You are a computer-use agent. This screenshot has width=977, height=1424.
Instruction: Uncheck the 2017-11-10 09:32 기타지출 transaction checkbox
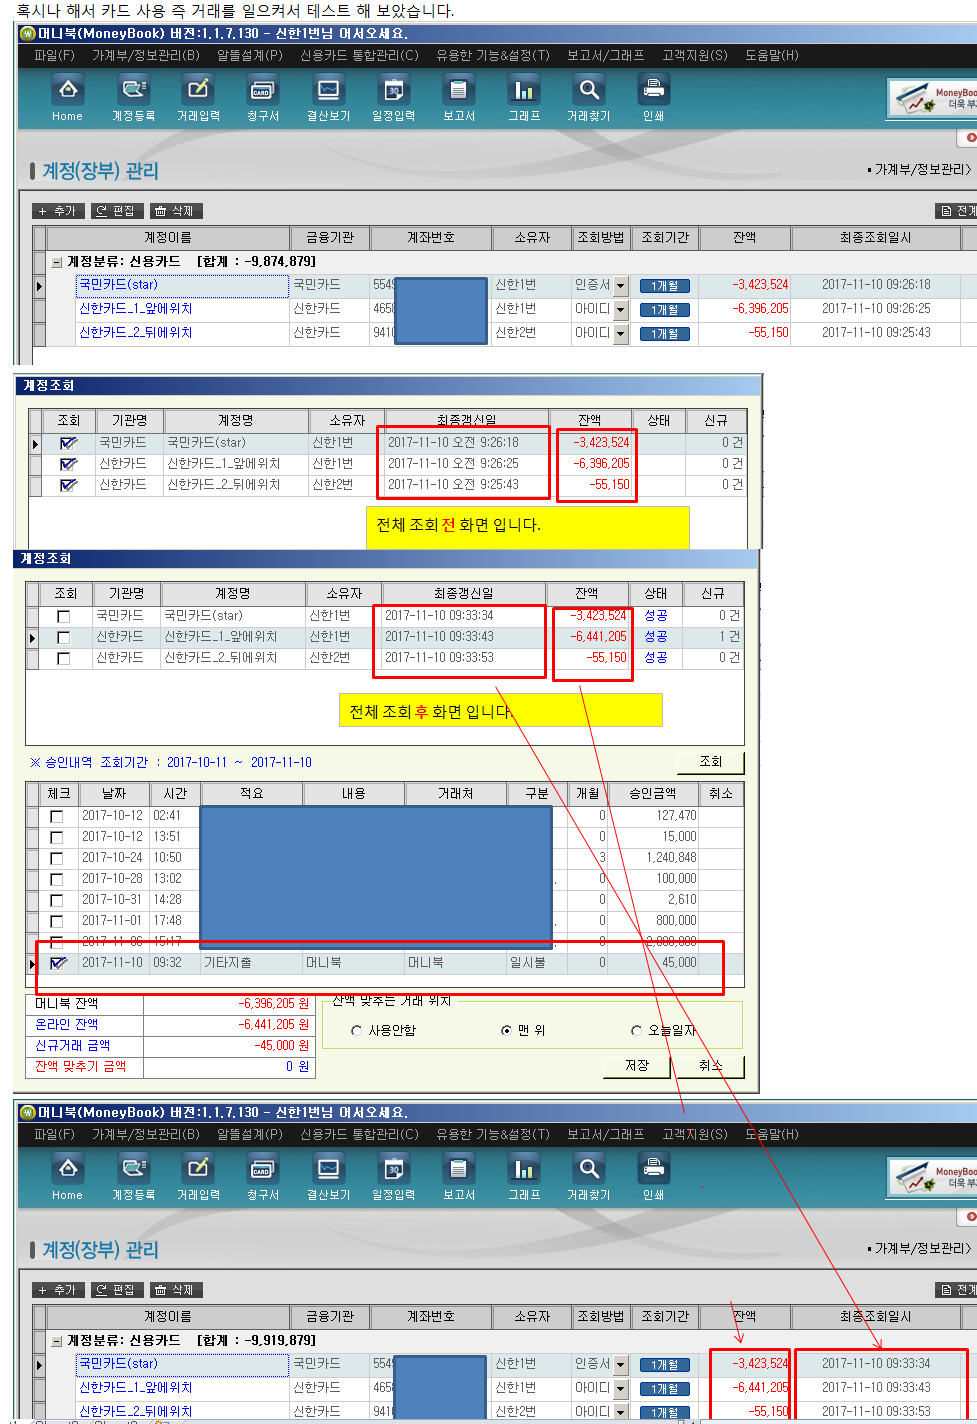tap(57, 963)
